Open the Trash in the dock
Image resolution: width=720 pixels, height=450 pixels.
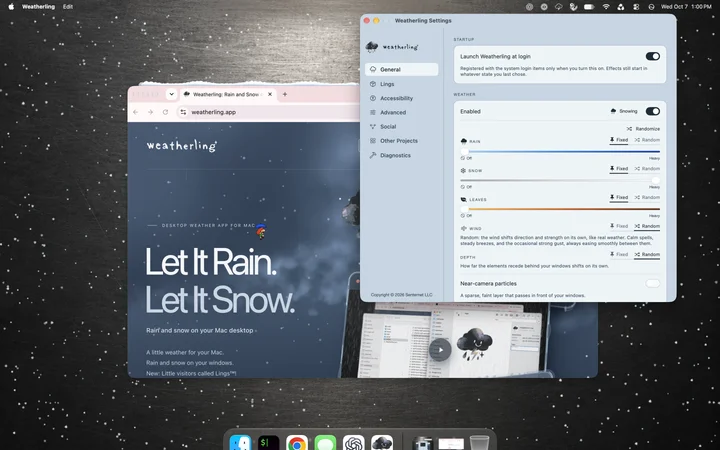[x=479, y=443]
